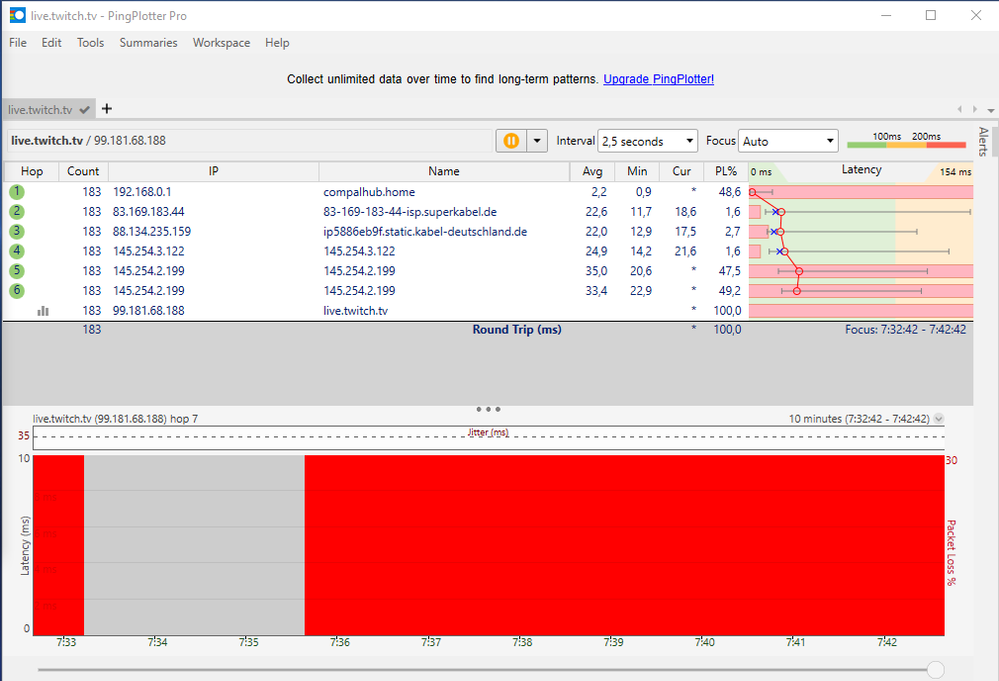Image resolution: width=999 pixels, height=681 pixels.
Task: Click the Latency graph column header
Action: [861, 170]
